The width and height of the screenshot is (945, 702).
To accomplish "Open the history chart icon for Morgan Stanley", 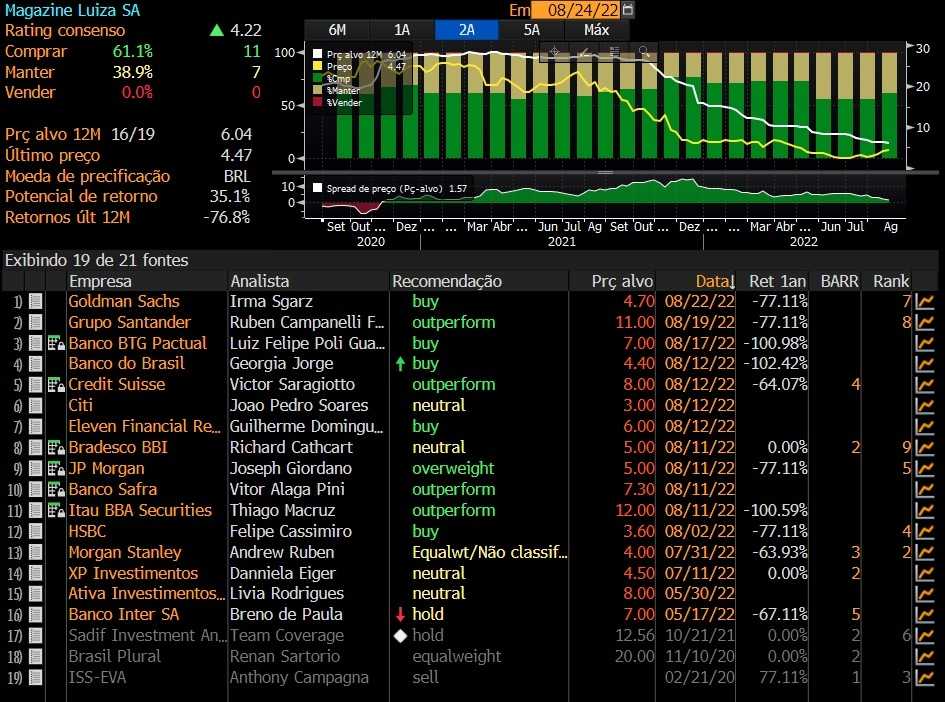I will (924, 553).
